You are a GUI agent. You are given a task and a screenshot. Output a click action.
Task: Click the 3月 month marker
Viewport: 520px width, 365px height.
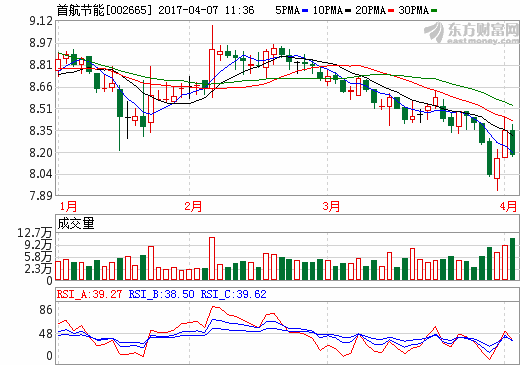point(331,206)
